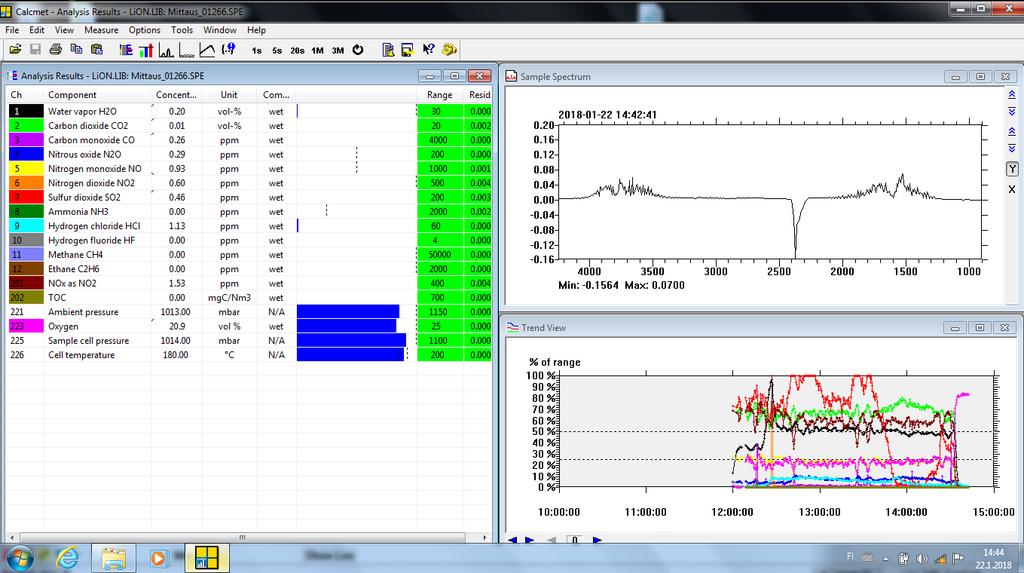Viewport: 1024px width, 573px height.
Task: Click the yellow telephone toolbar icon
Action: (x=449, y=50)
